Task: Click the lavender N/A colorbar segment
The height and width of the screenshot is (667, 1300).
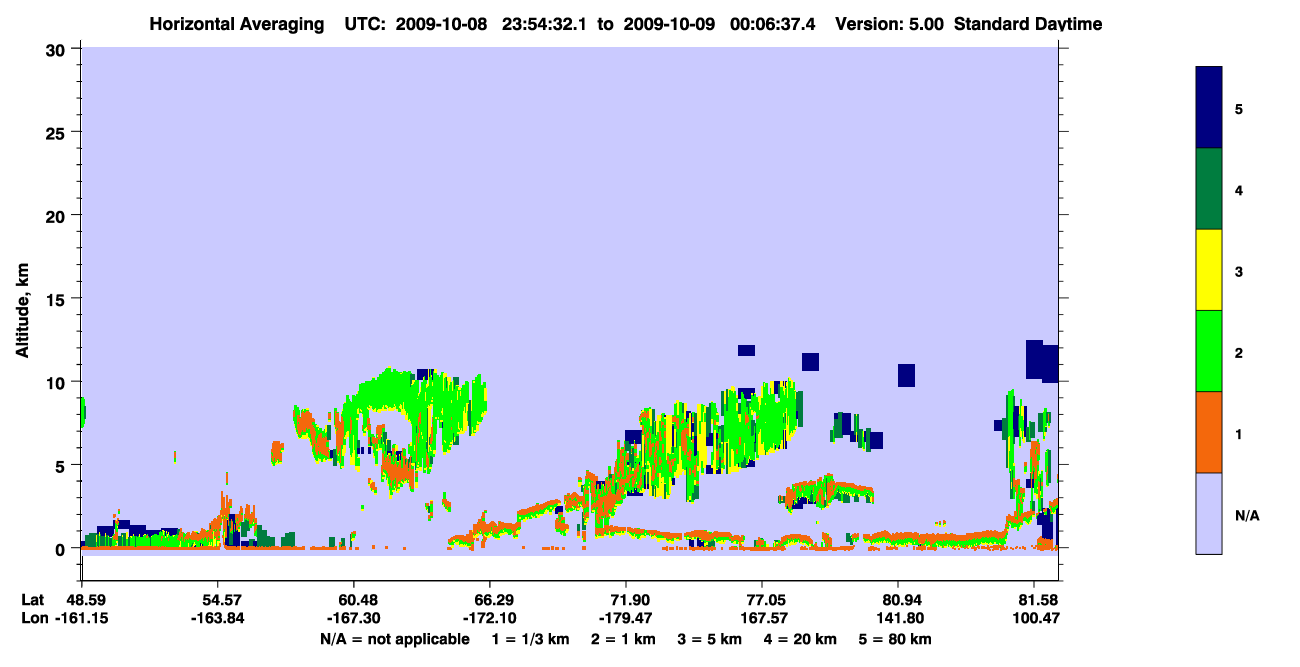Action: coord(1209,513)
